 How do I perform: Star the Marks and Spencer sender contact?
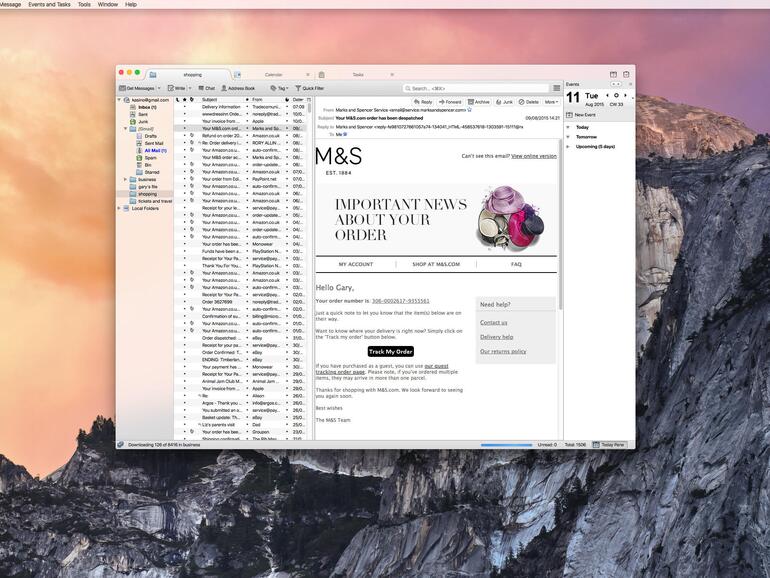(469, 110)
